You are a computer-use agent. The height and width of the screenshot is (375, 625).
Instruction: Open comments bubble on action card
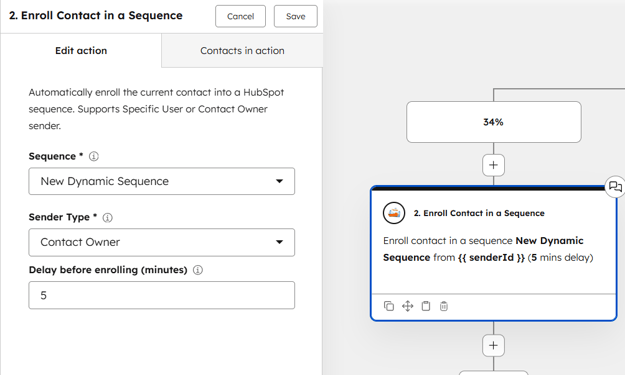(x=615, y=186)
